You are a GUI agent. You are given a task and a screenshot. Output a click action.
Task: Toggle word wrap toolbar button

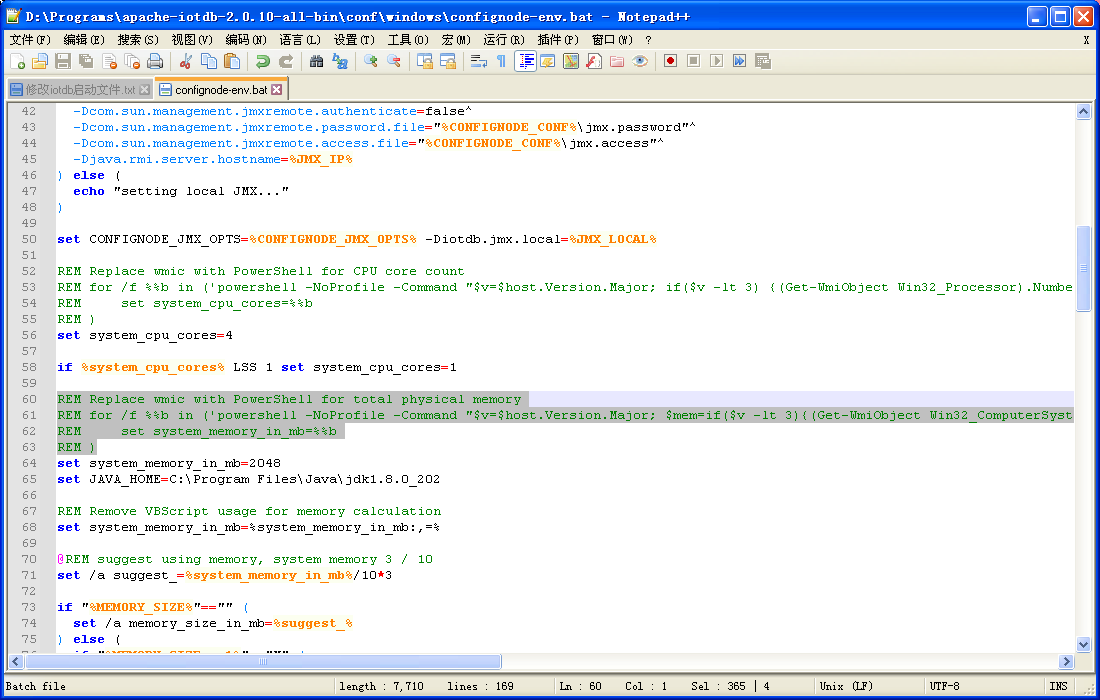click(479, 62)
